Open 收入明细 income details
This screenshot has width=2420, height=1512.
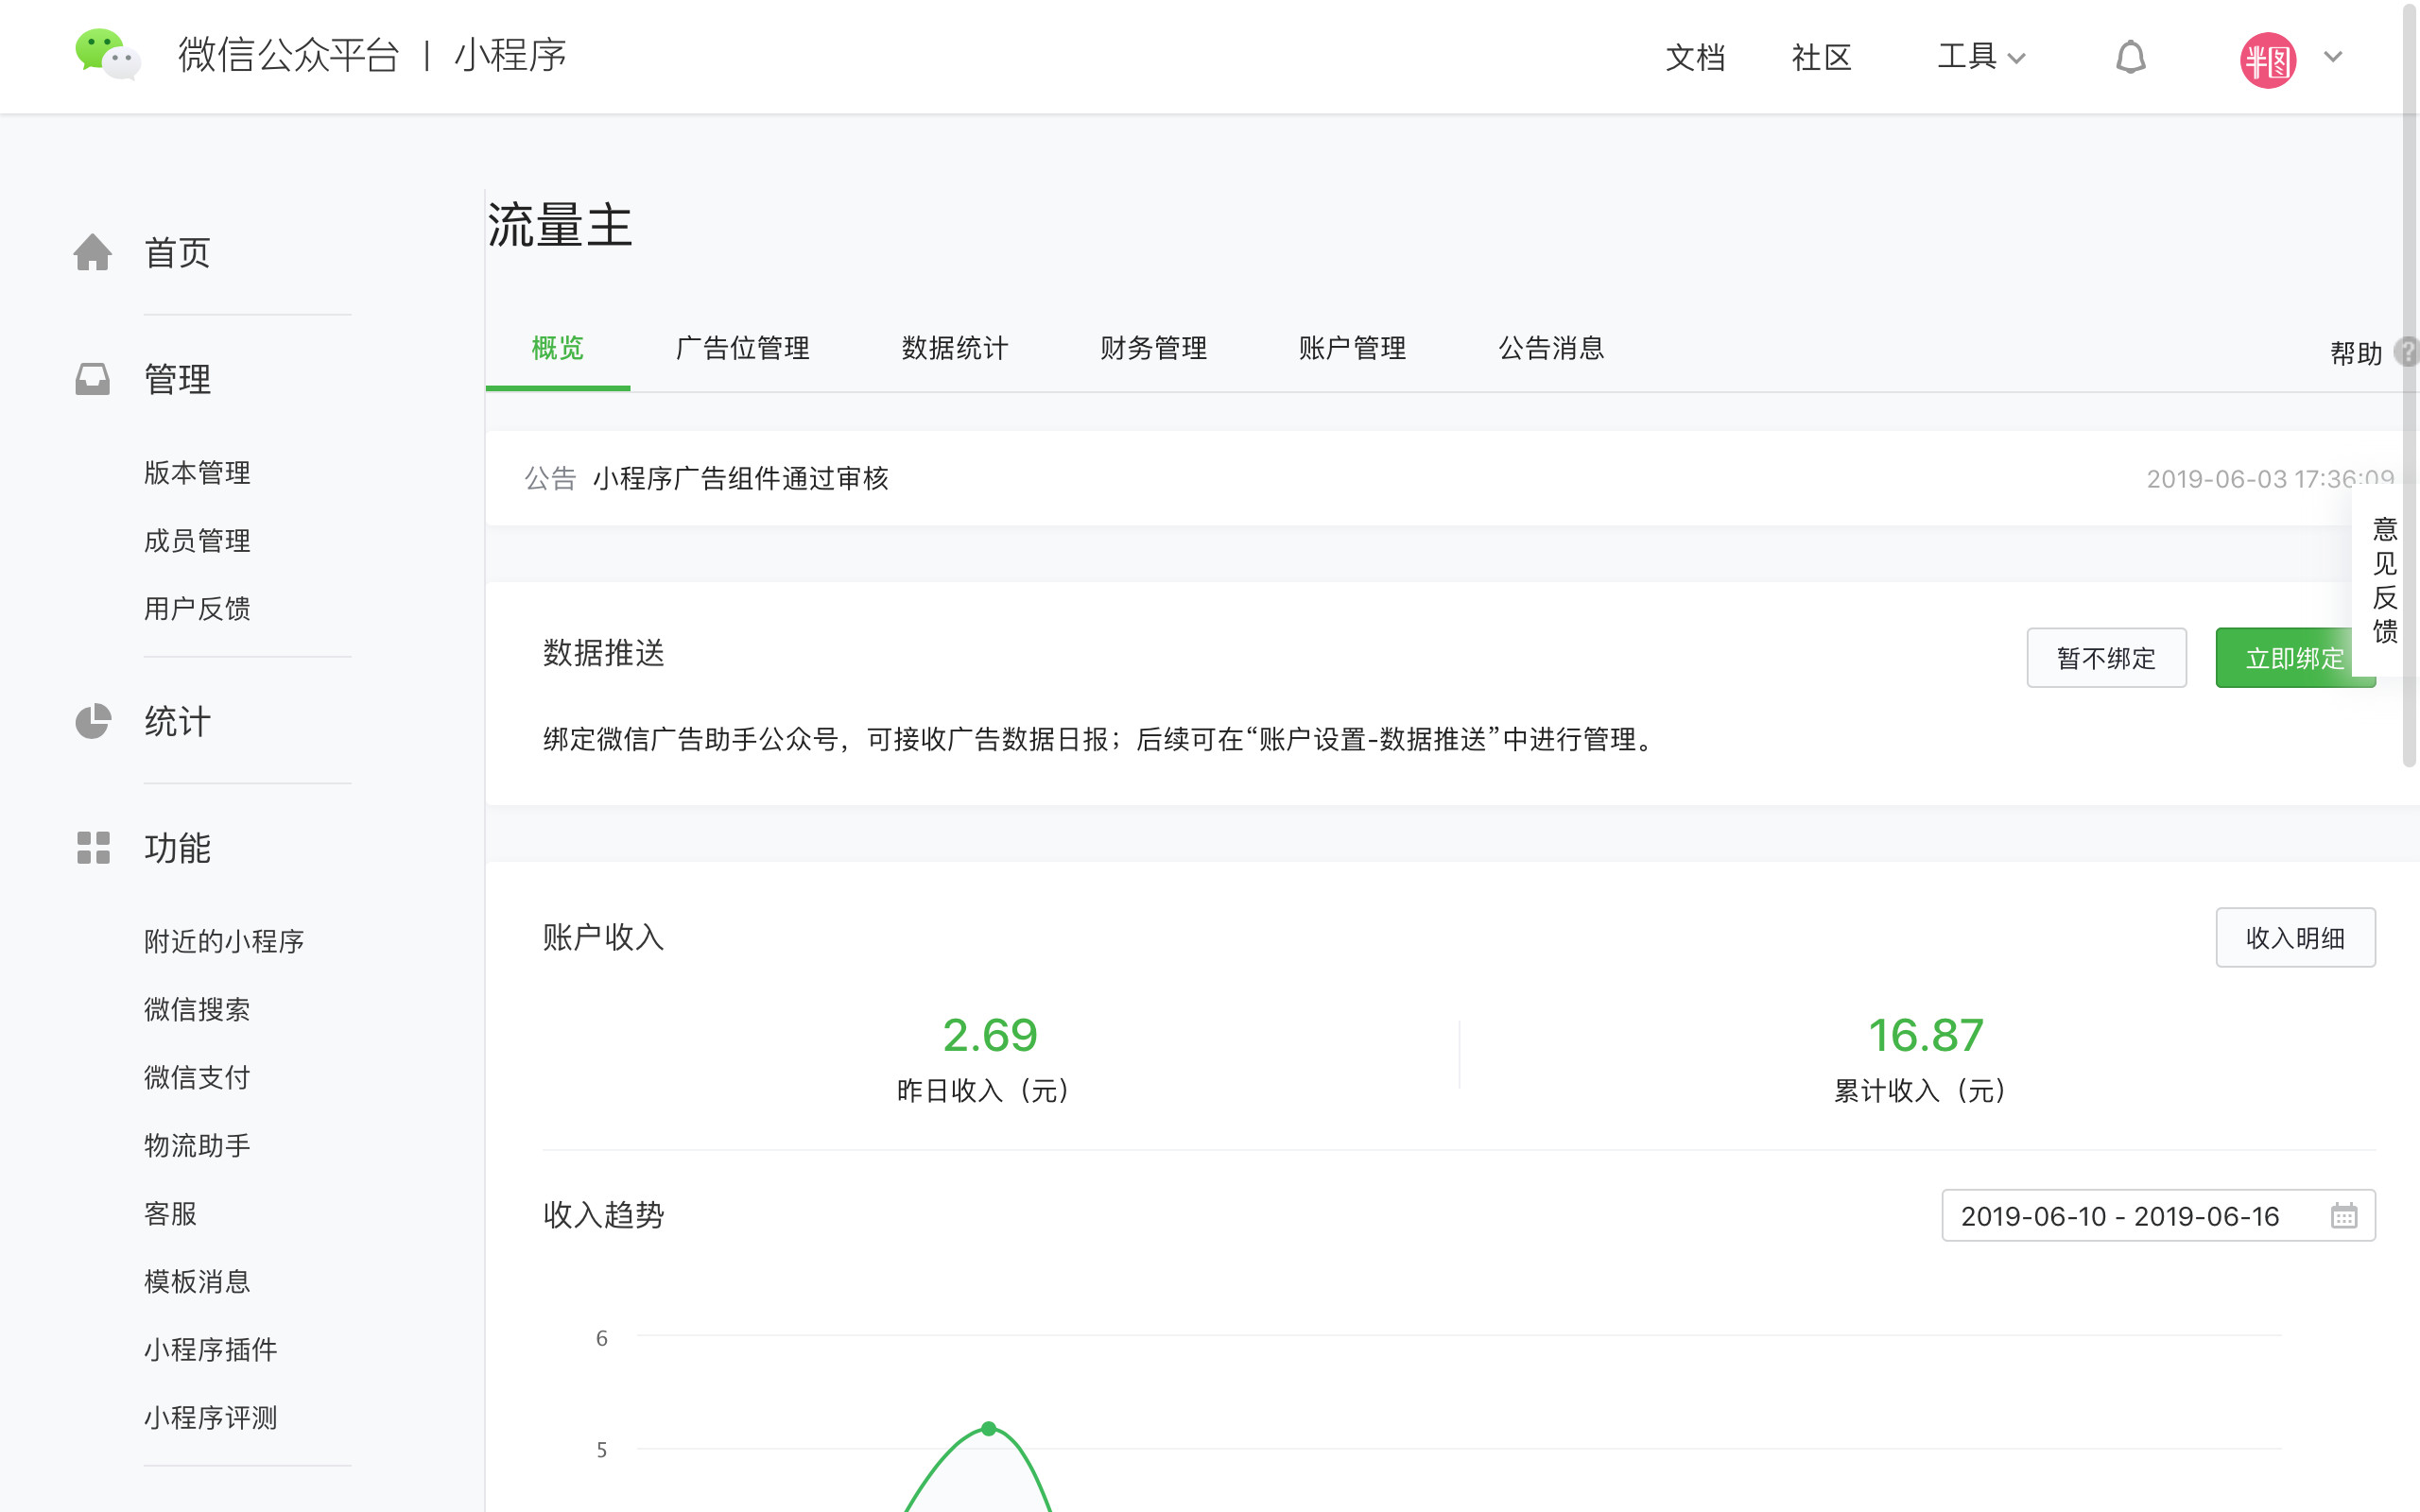[x=2295, y=938]
